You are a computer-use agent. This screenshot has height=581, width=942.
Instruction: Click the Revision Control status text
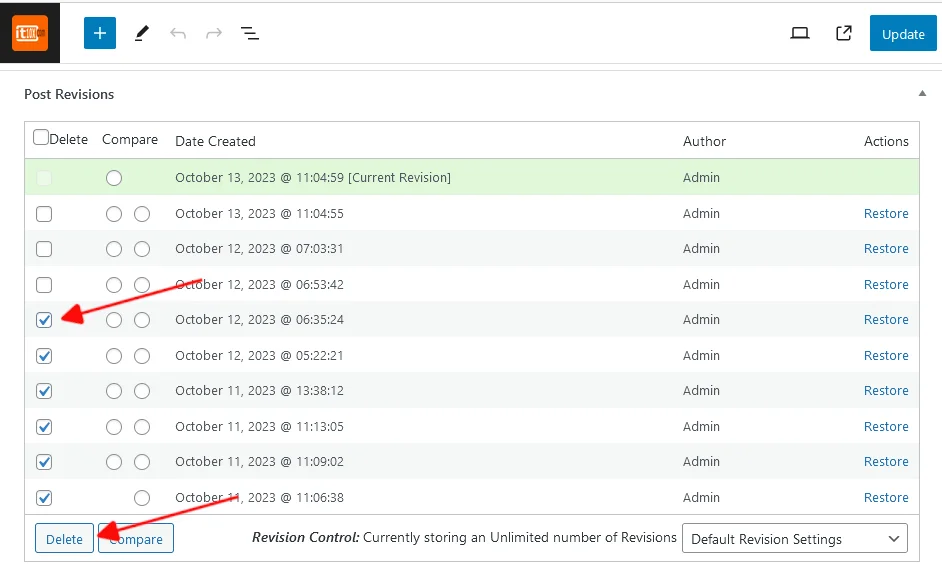pos(464,537)
